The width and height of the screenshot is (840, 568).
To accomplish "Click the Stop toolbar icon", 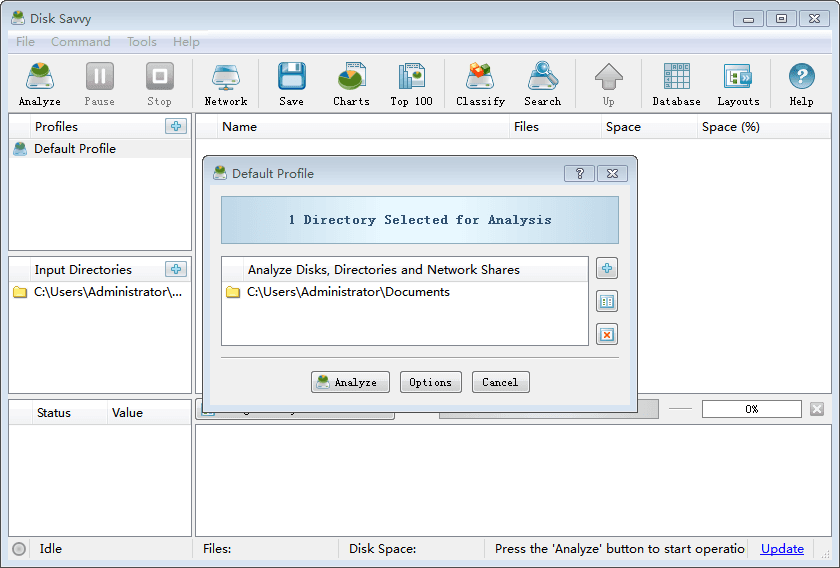I will [x=160, y=84].
